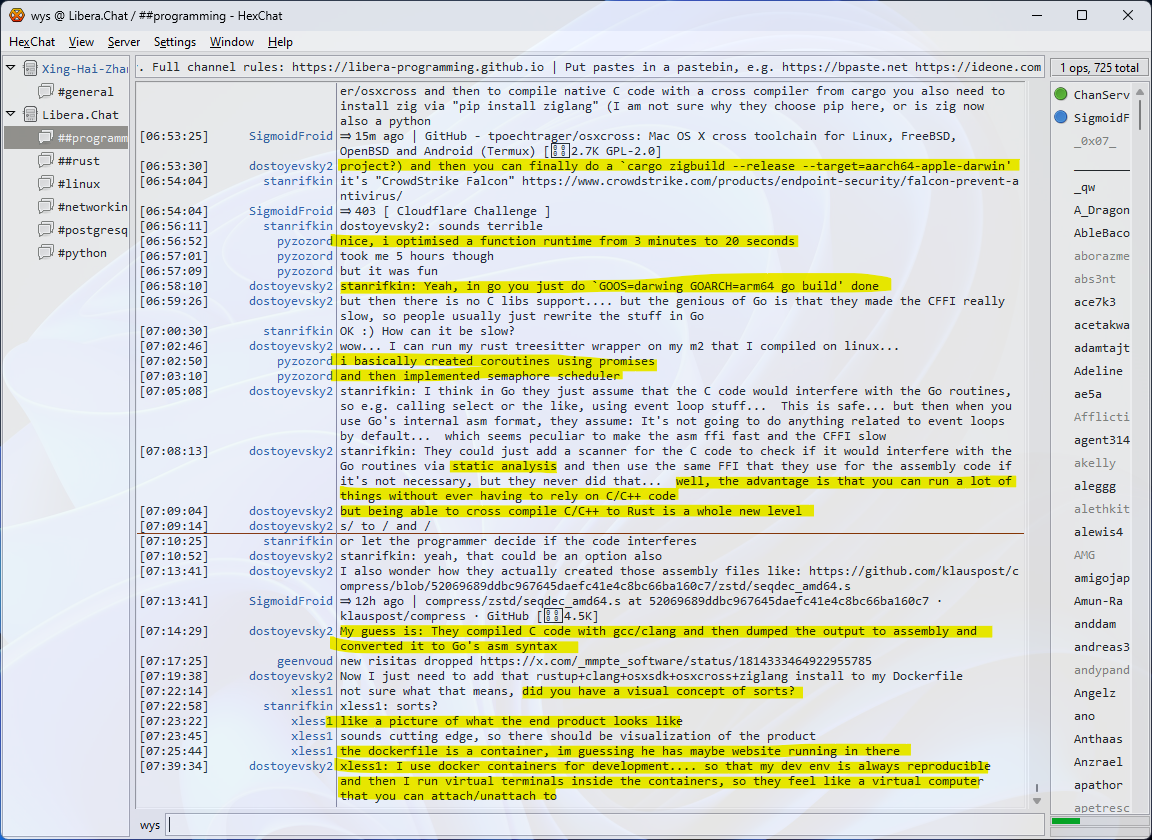
Task: Click SigmoidFroid's blue status icon
Action: (1060, 118)
